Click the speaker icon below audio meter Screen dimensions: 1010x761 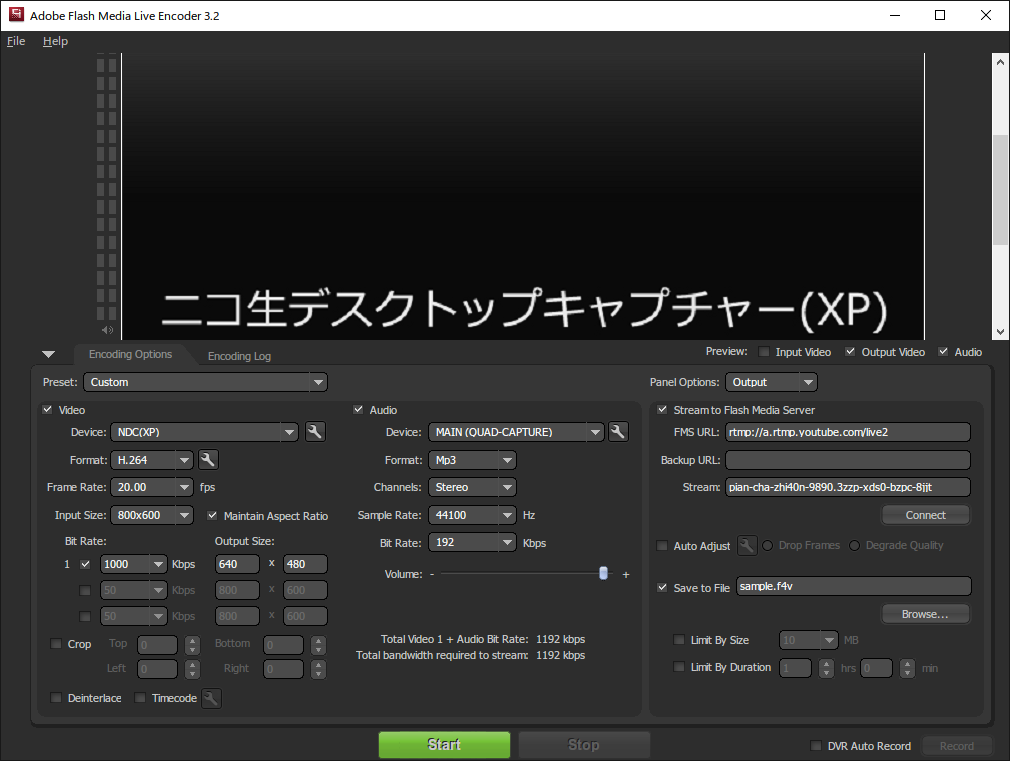[x=107, y=330]
